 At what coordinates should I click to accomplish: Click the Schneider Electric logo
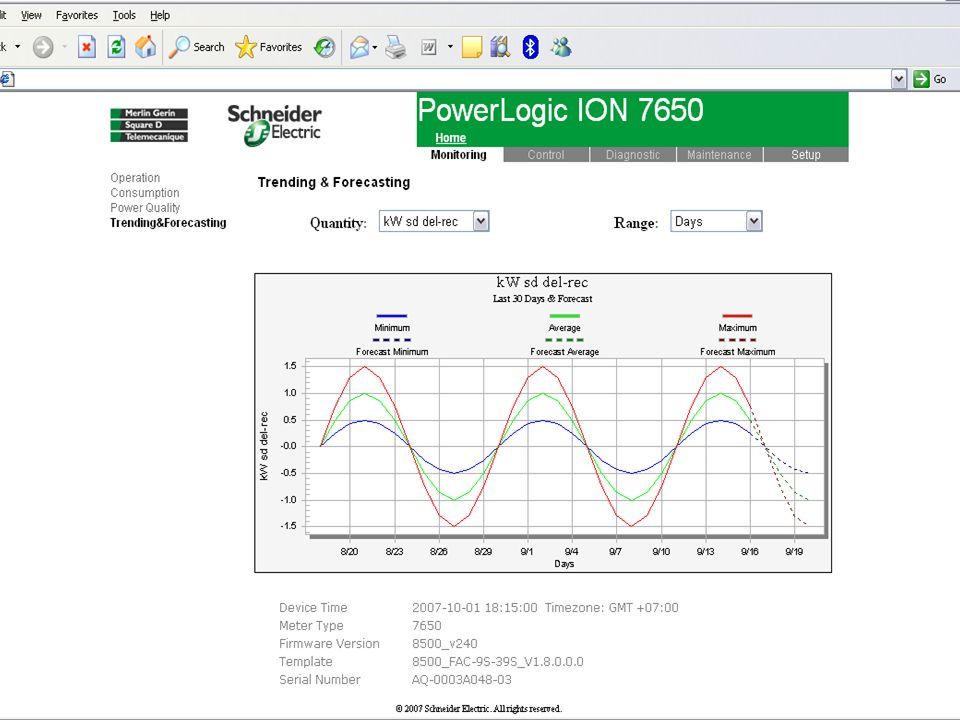(274, 124)
